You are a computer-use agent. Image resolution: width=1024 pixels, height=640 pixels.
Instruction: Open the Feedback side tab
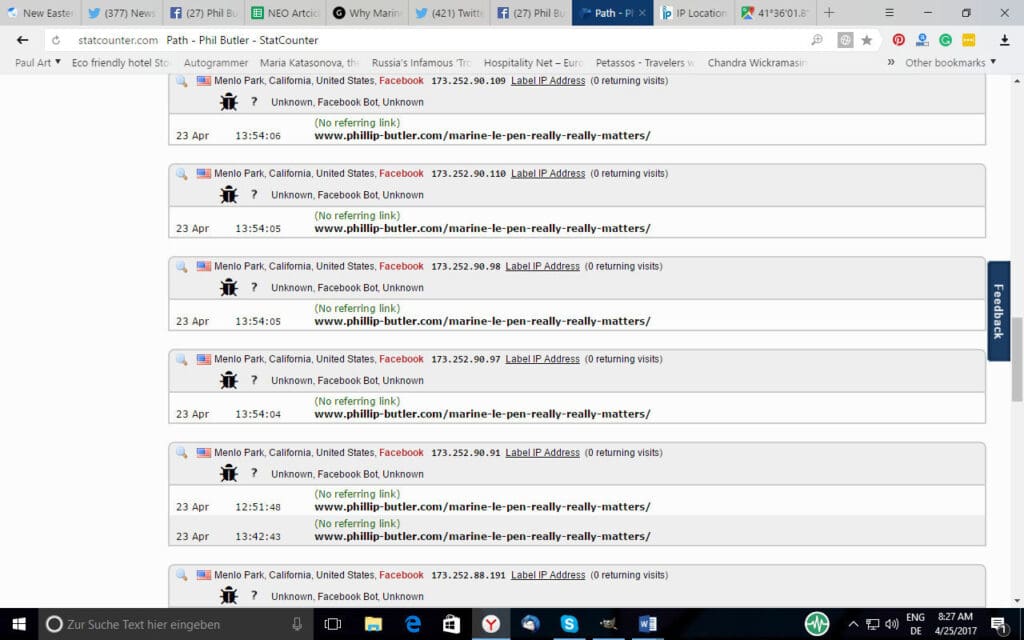click(x=998, y=311)
